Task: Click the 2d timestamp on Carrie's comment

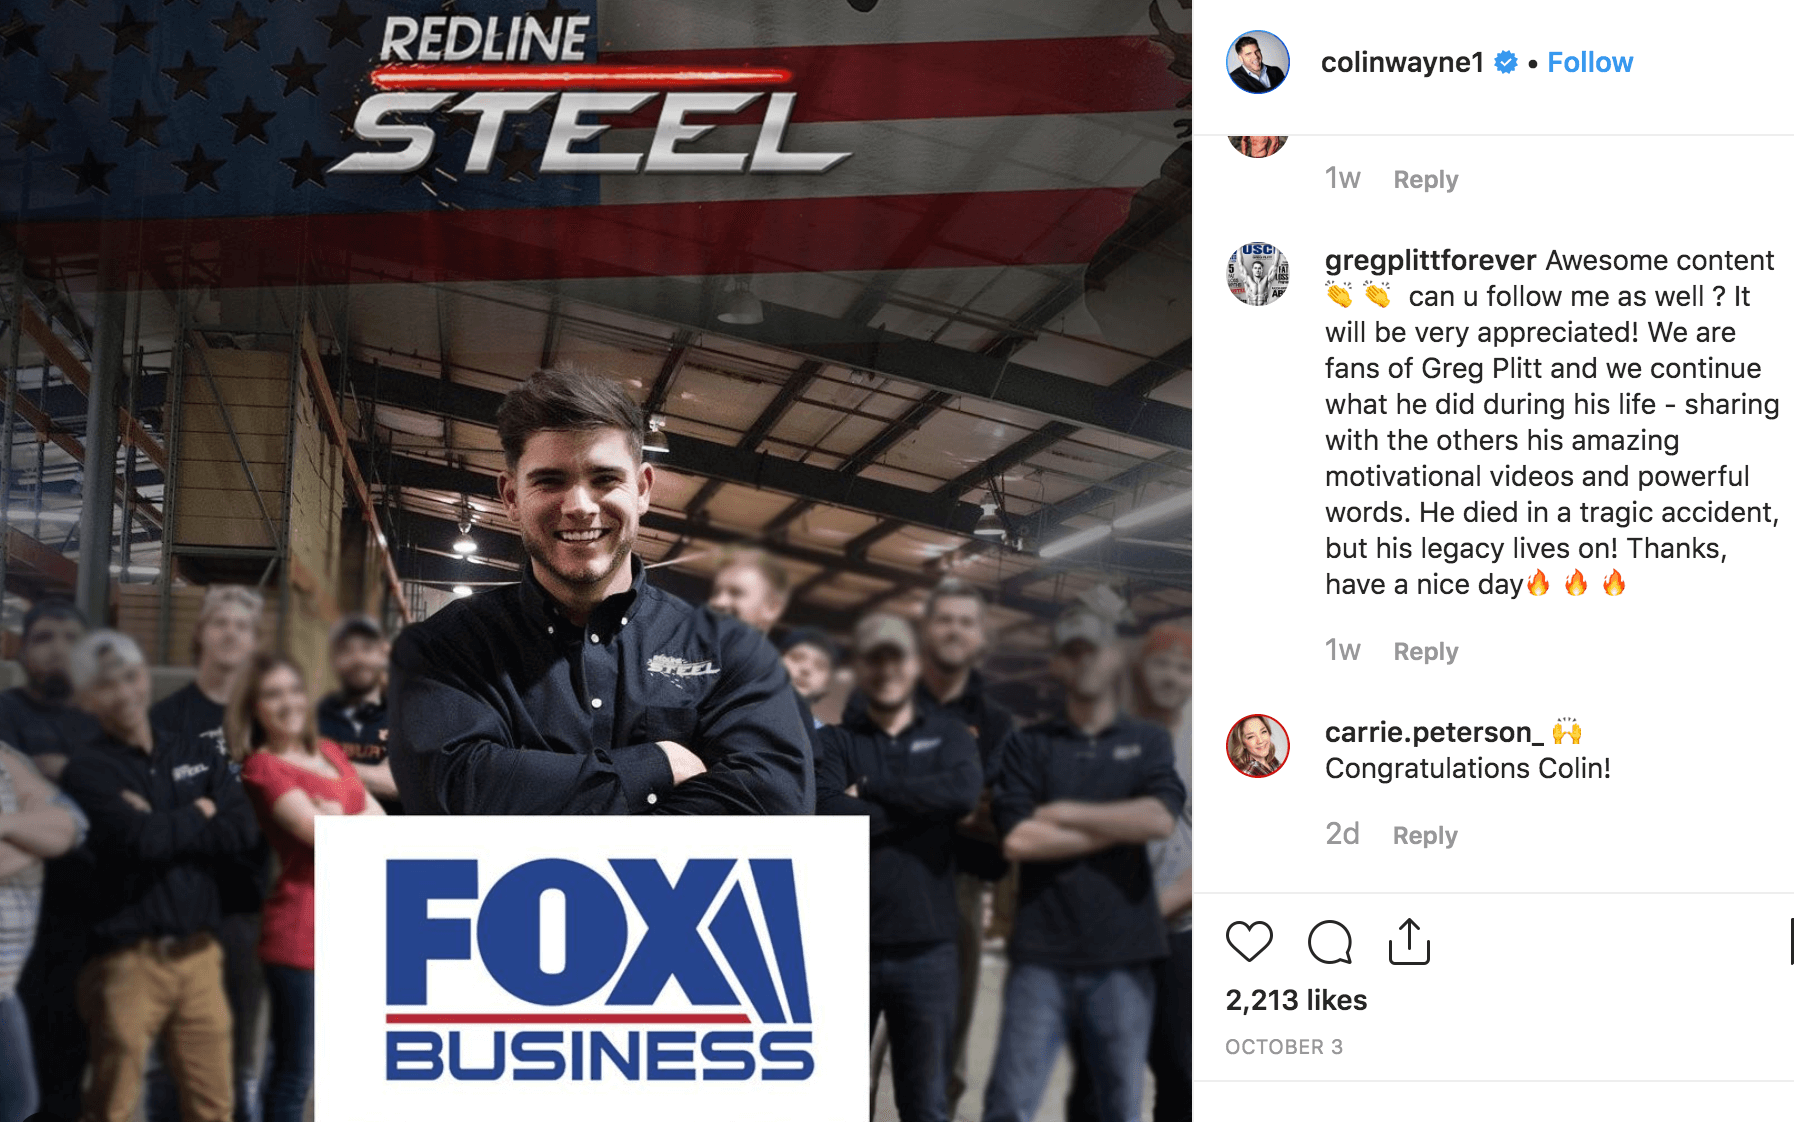Action: pos(1342,834)
